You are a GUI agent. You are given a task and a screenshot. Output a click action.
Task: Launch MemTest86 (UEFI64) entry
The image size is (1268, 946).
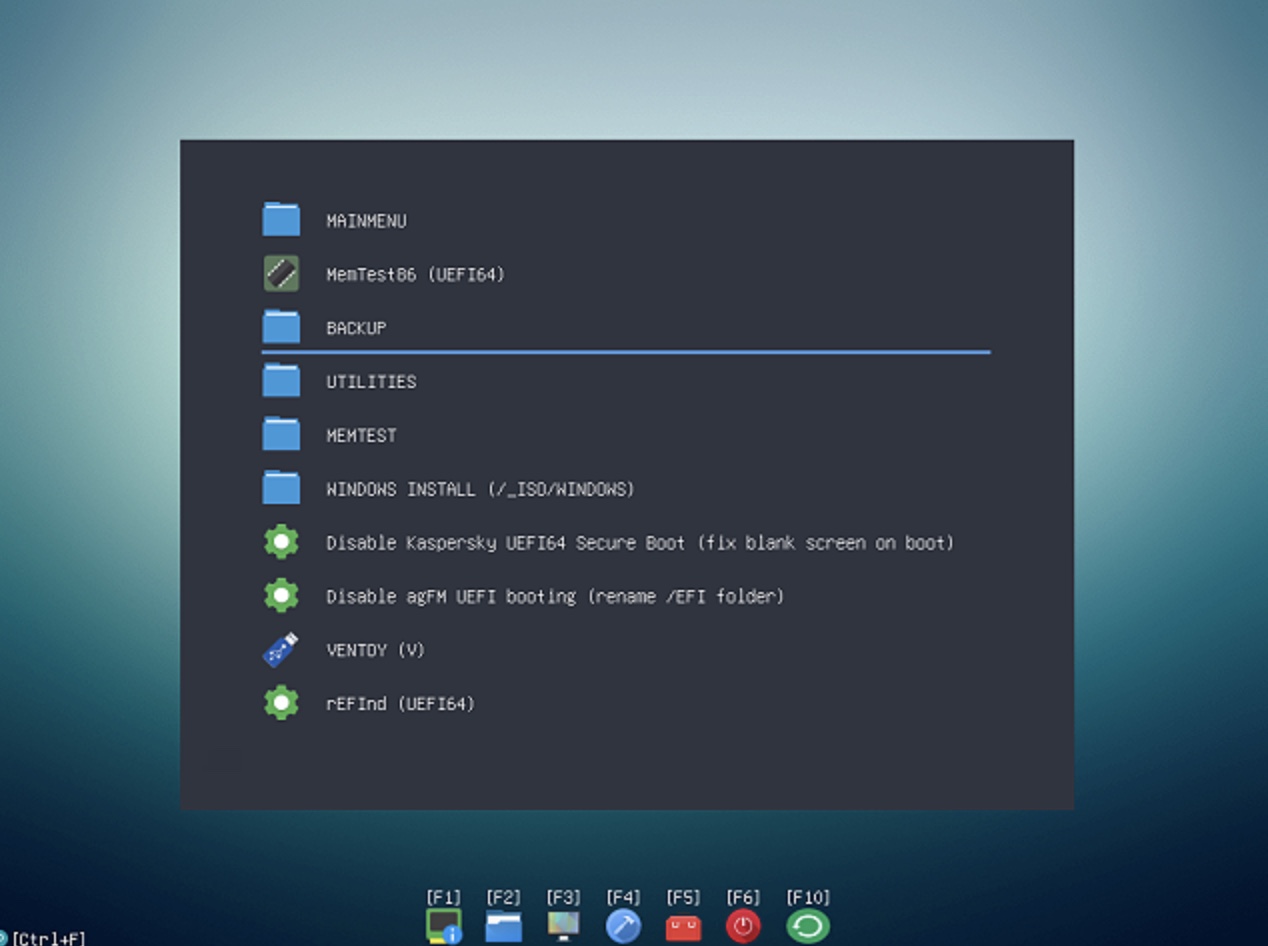626,274
